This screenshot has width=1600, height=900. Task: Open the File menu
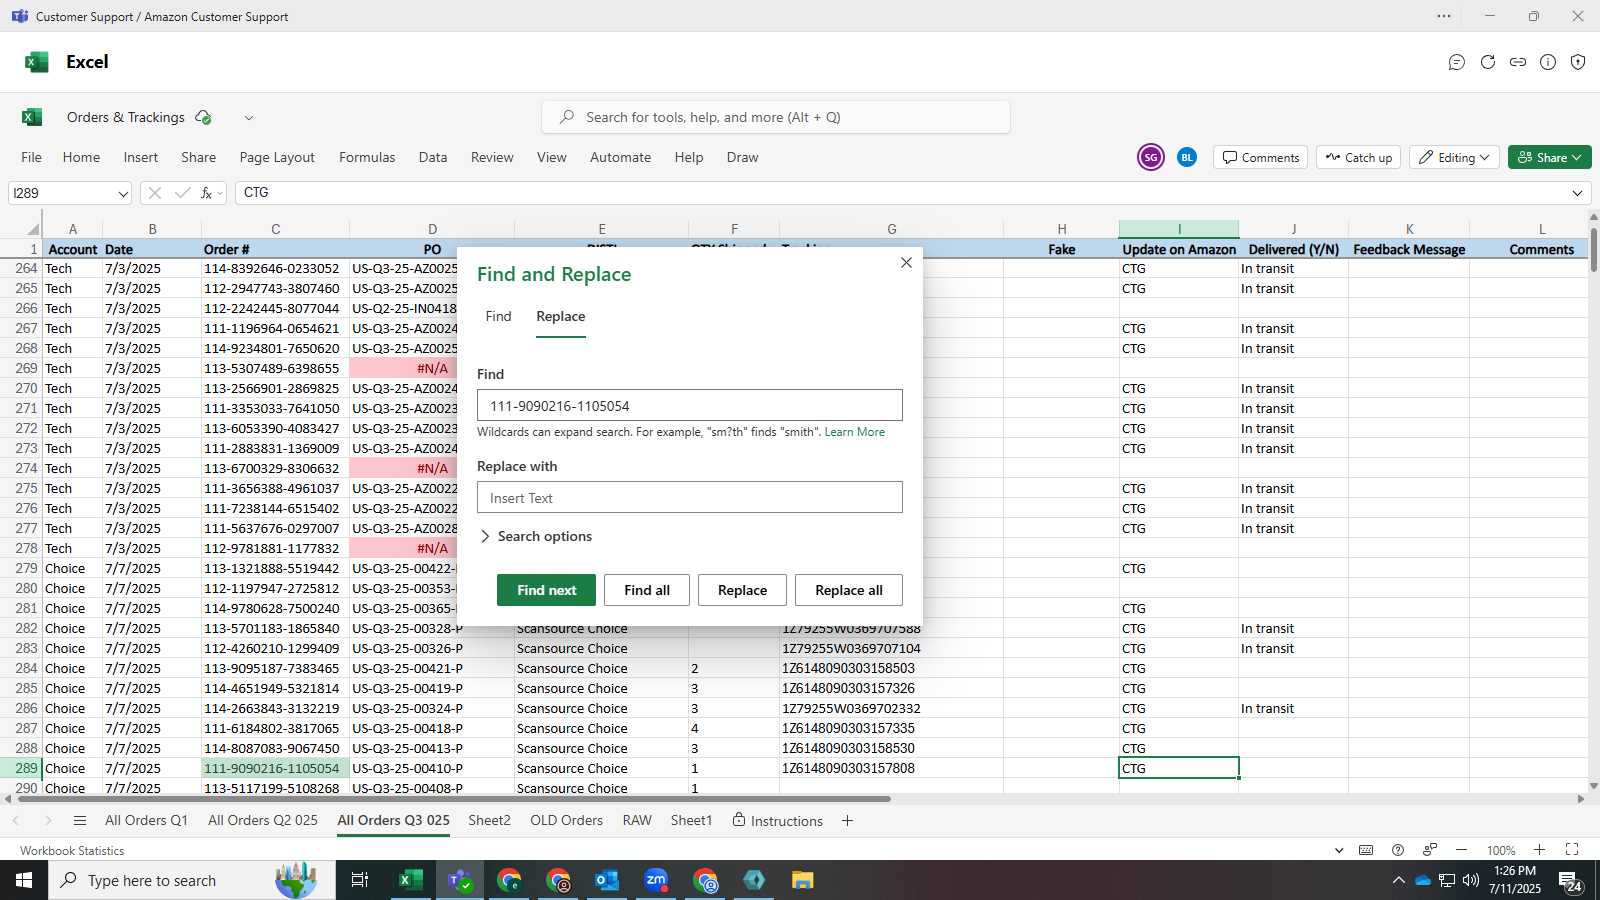coord(32,157)
